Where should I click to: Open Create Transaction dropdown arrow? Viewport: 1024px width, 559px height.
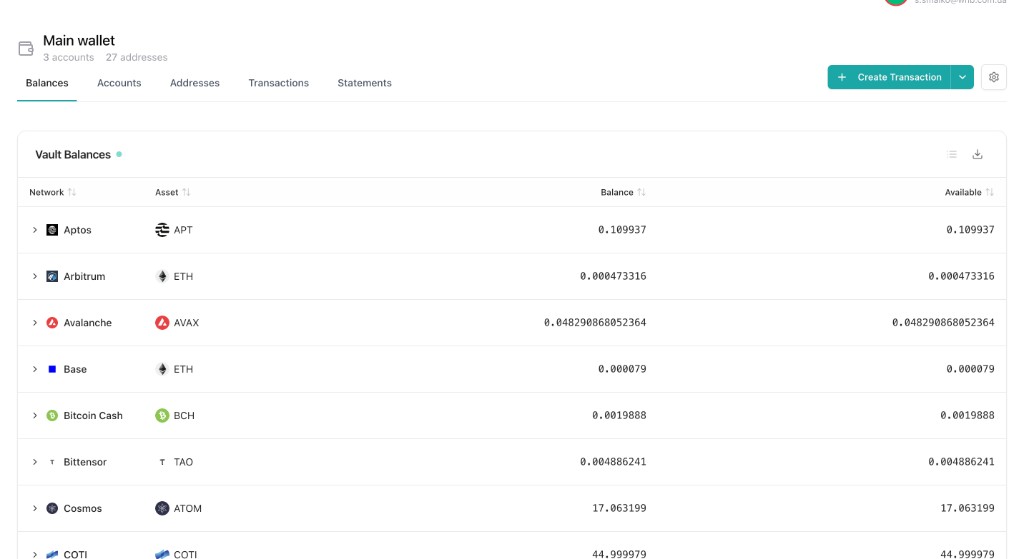click(962, 77)
